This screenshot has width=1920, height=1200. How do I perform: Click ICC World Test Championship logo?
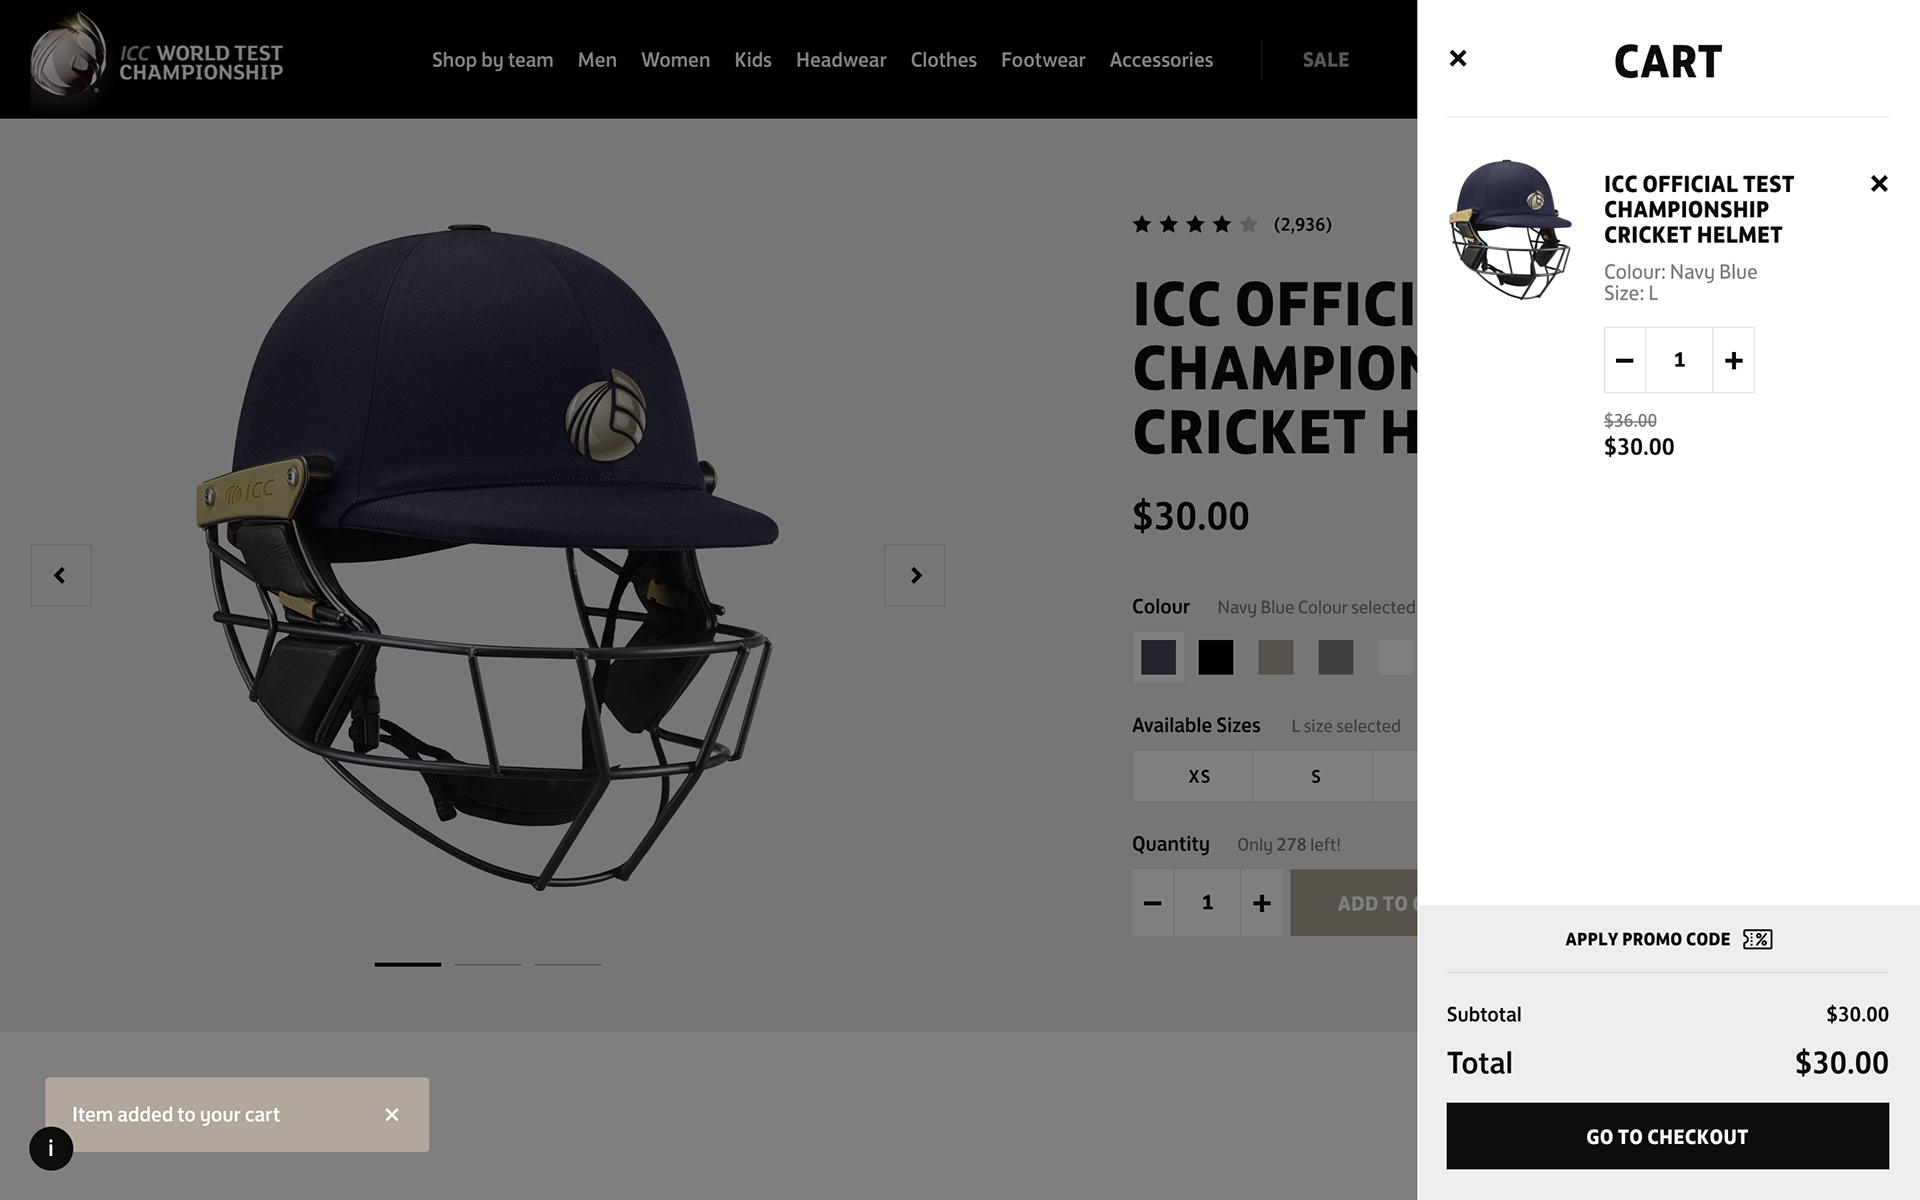point(157,60)
